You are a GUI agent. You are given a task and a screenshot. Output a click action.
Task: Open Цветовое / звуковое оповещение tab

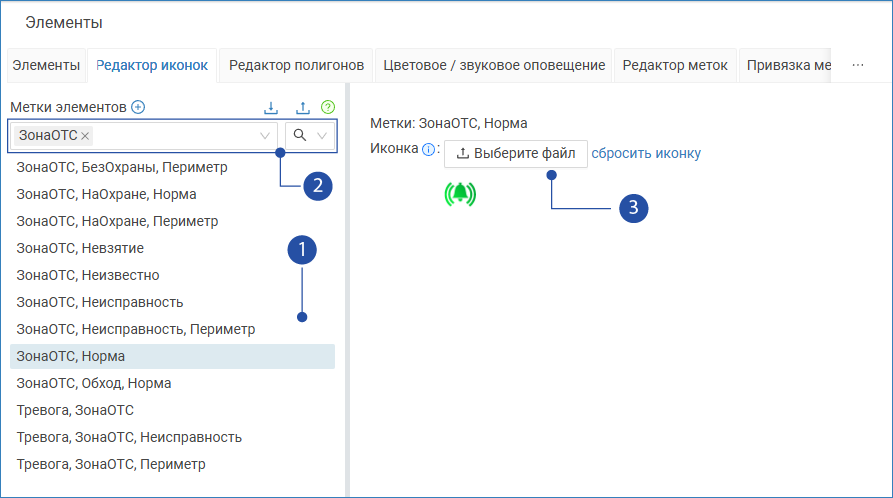coord(494,65)
